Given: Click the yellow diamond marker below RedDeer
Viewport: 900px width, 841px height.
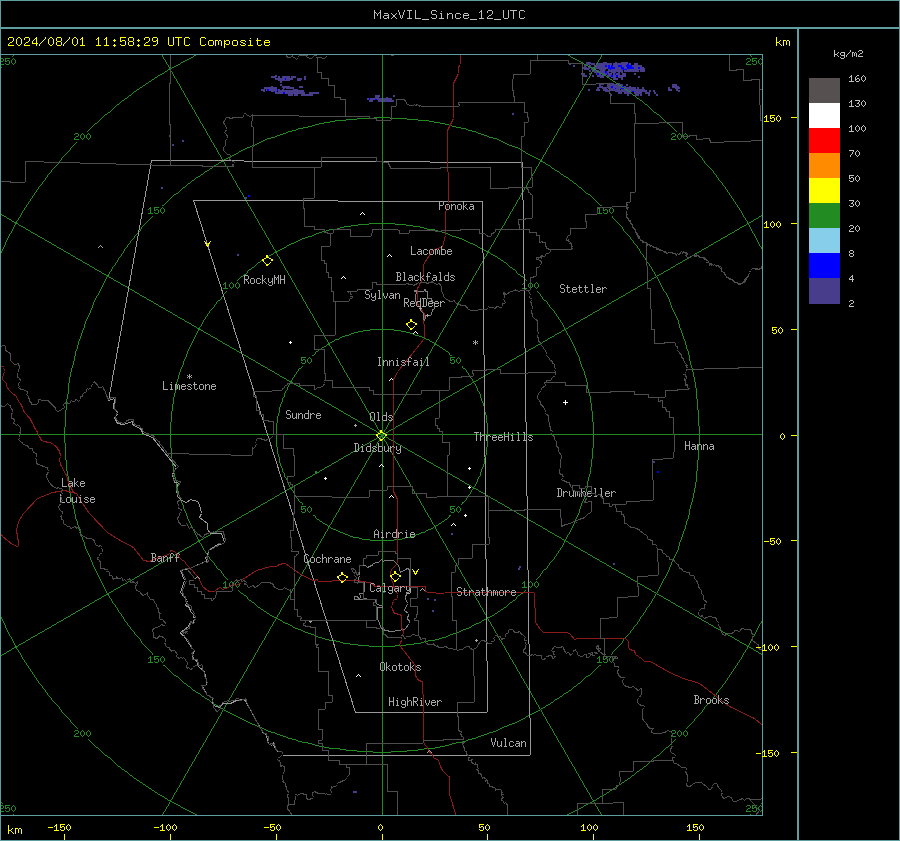Looking at the screenshot, I should coord(411,325).
